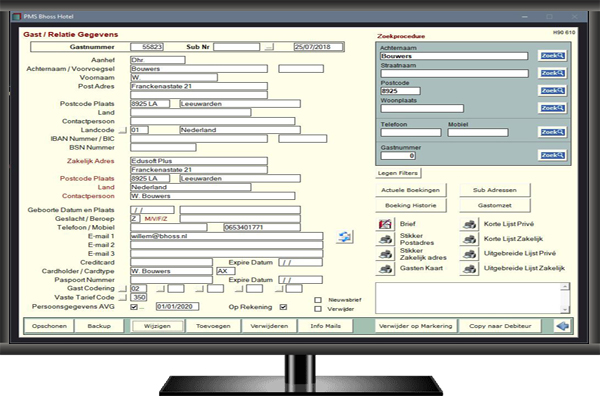Toggle the Op Rekening checkbox
Screen dimensions: 600x396
(284, 307)
